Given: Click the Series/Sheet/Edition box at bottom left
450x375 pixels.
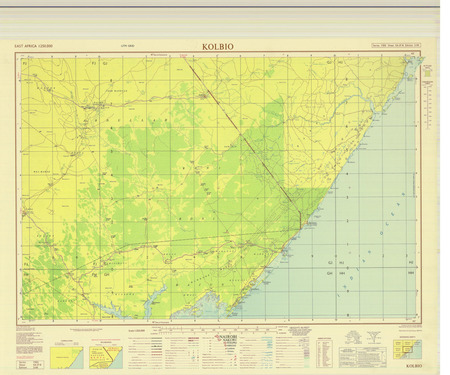Looking at the screenshot, I should pos(30,364).
